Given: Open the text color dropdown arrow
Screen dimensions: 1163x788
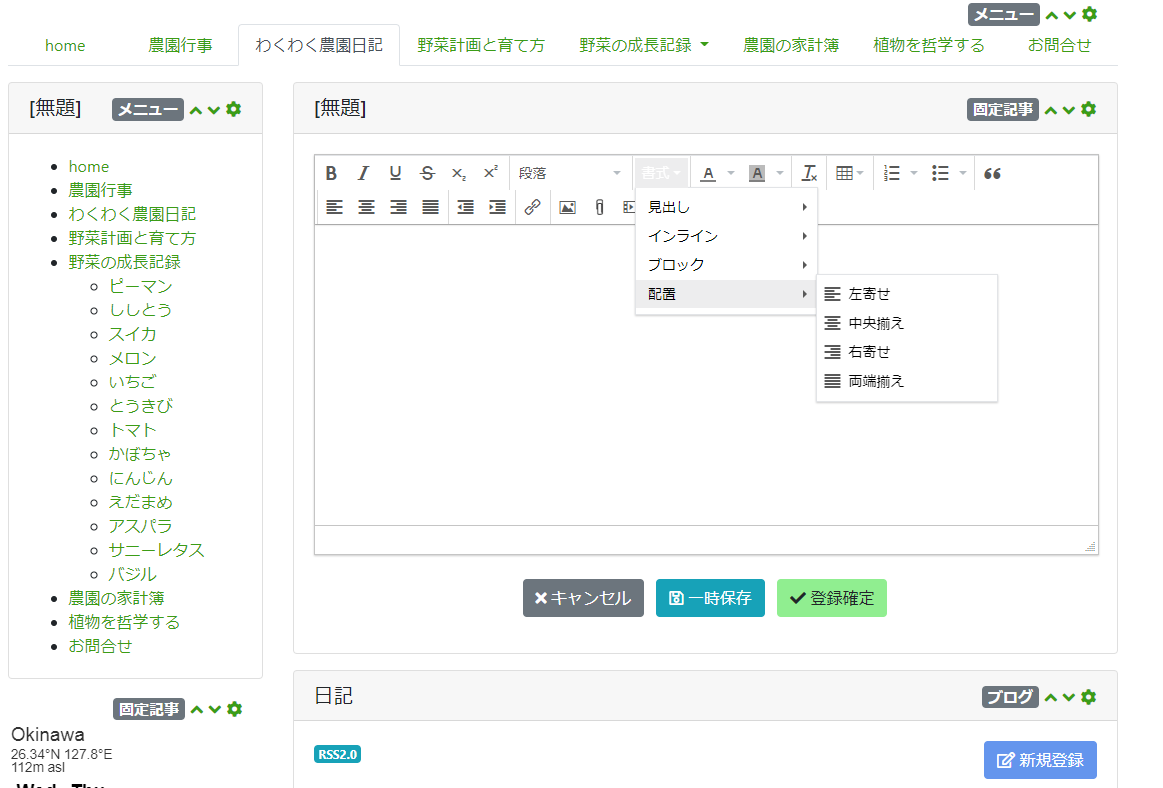Looking at the screenshot, I should pos(731,173).
